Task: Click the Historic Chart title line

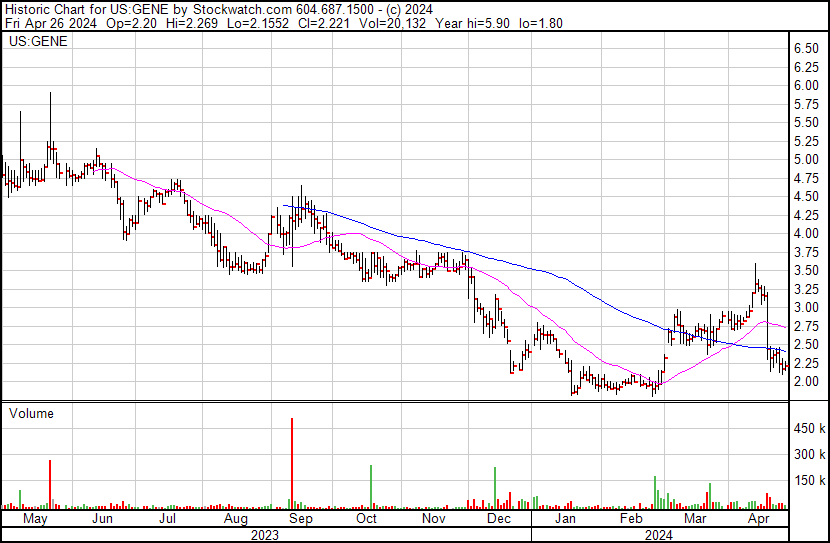Action: click(219, 10)
